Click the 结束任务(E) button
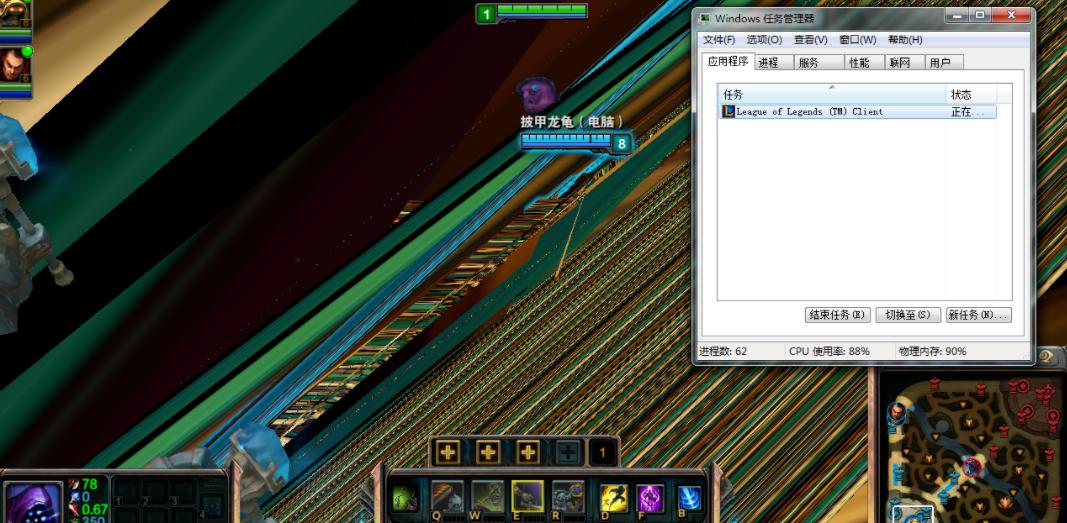 point(838,315)
